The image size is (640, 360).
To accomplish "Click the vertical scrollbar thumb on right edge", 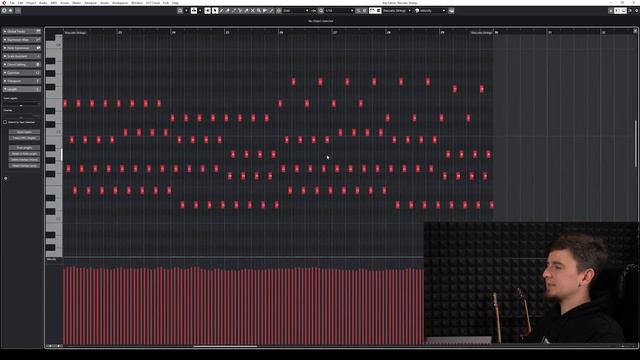I will pyautogui.click(x=636, y=144).
